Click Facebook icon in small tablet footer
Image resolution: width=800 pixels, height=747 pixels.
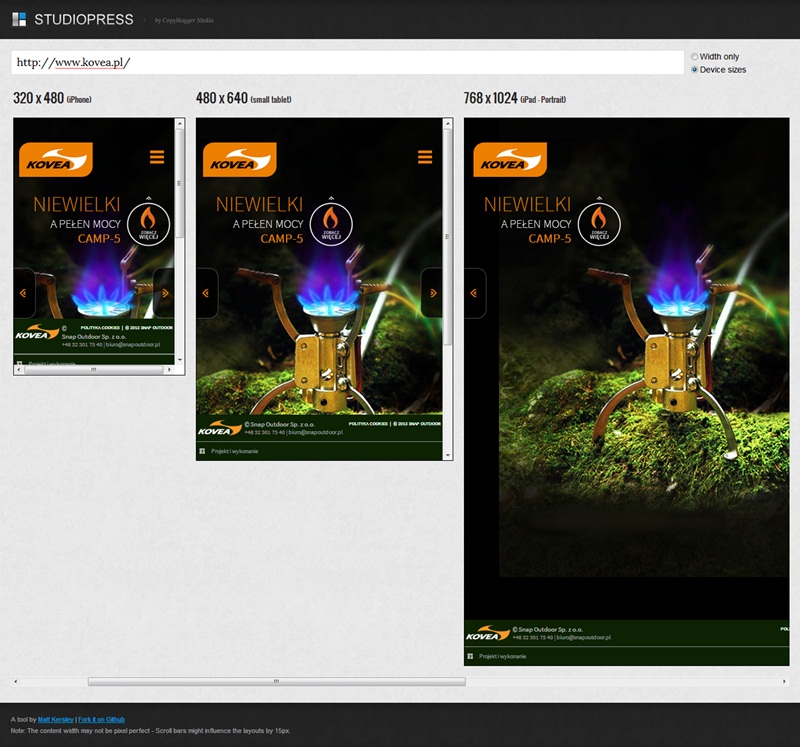tap(203, 451)
